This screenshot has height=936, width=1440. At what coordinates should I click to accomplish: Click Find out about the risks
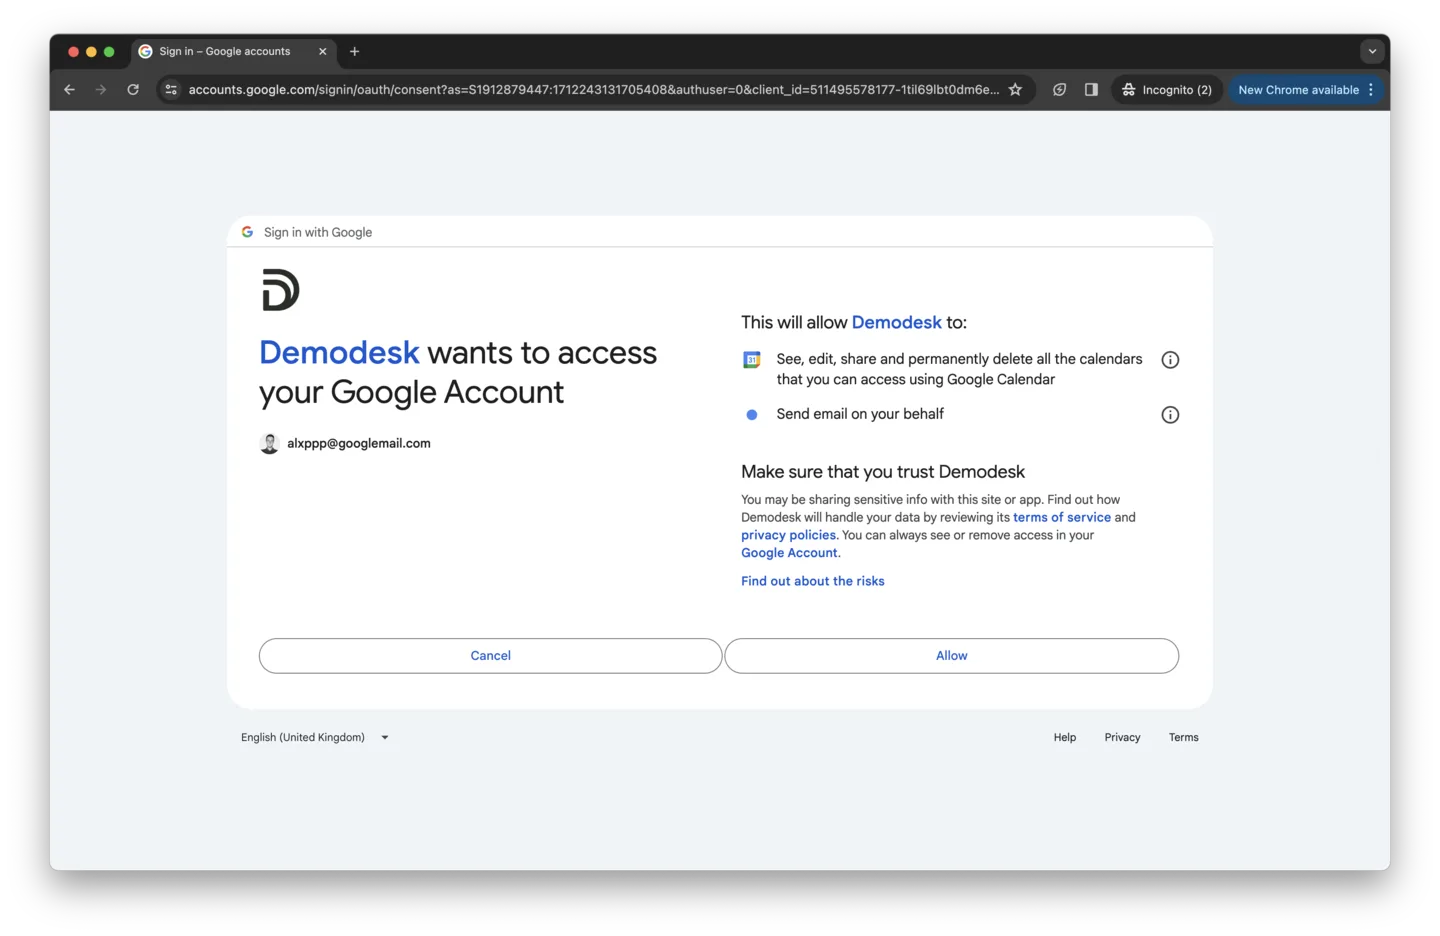coord(813,582)
